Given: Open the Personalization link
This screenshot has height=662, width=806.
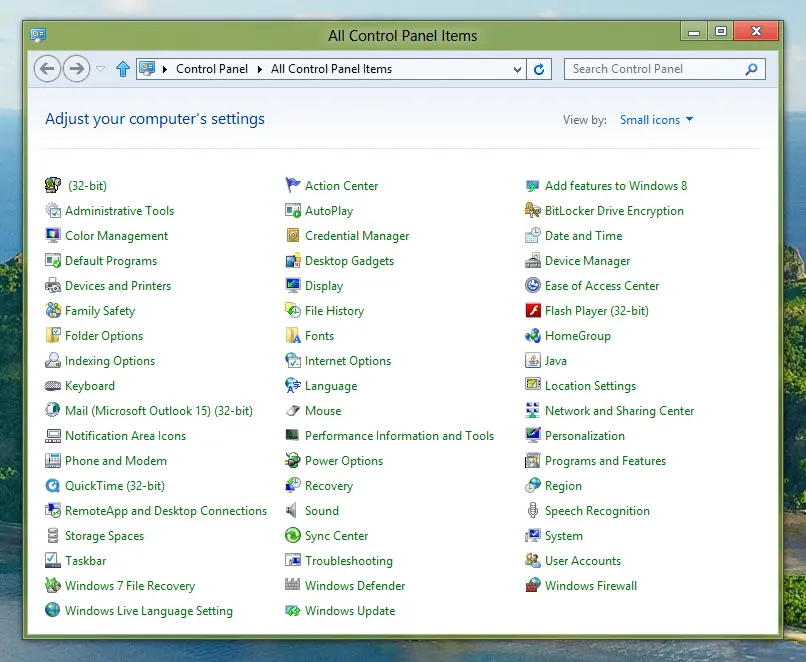Looking at the screenshot, I should 585,436.
